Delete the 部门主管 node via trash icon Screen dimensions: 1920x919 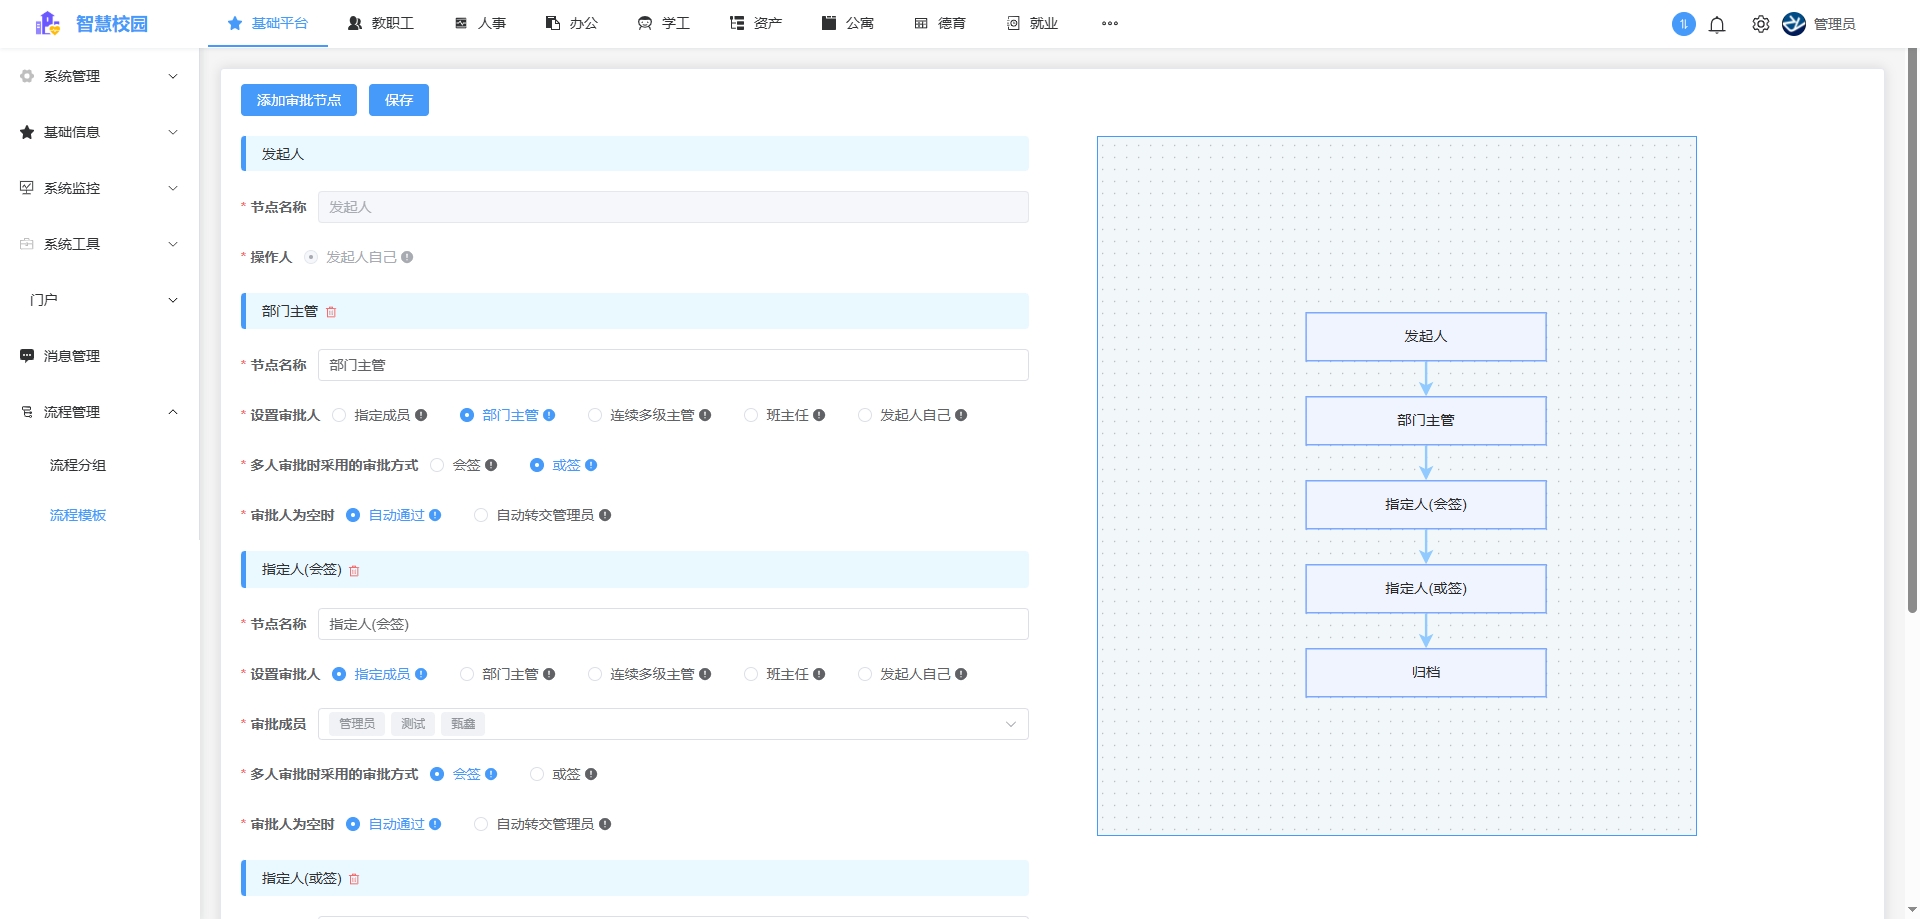(331, 312)
